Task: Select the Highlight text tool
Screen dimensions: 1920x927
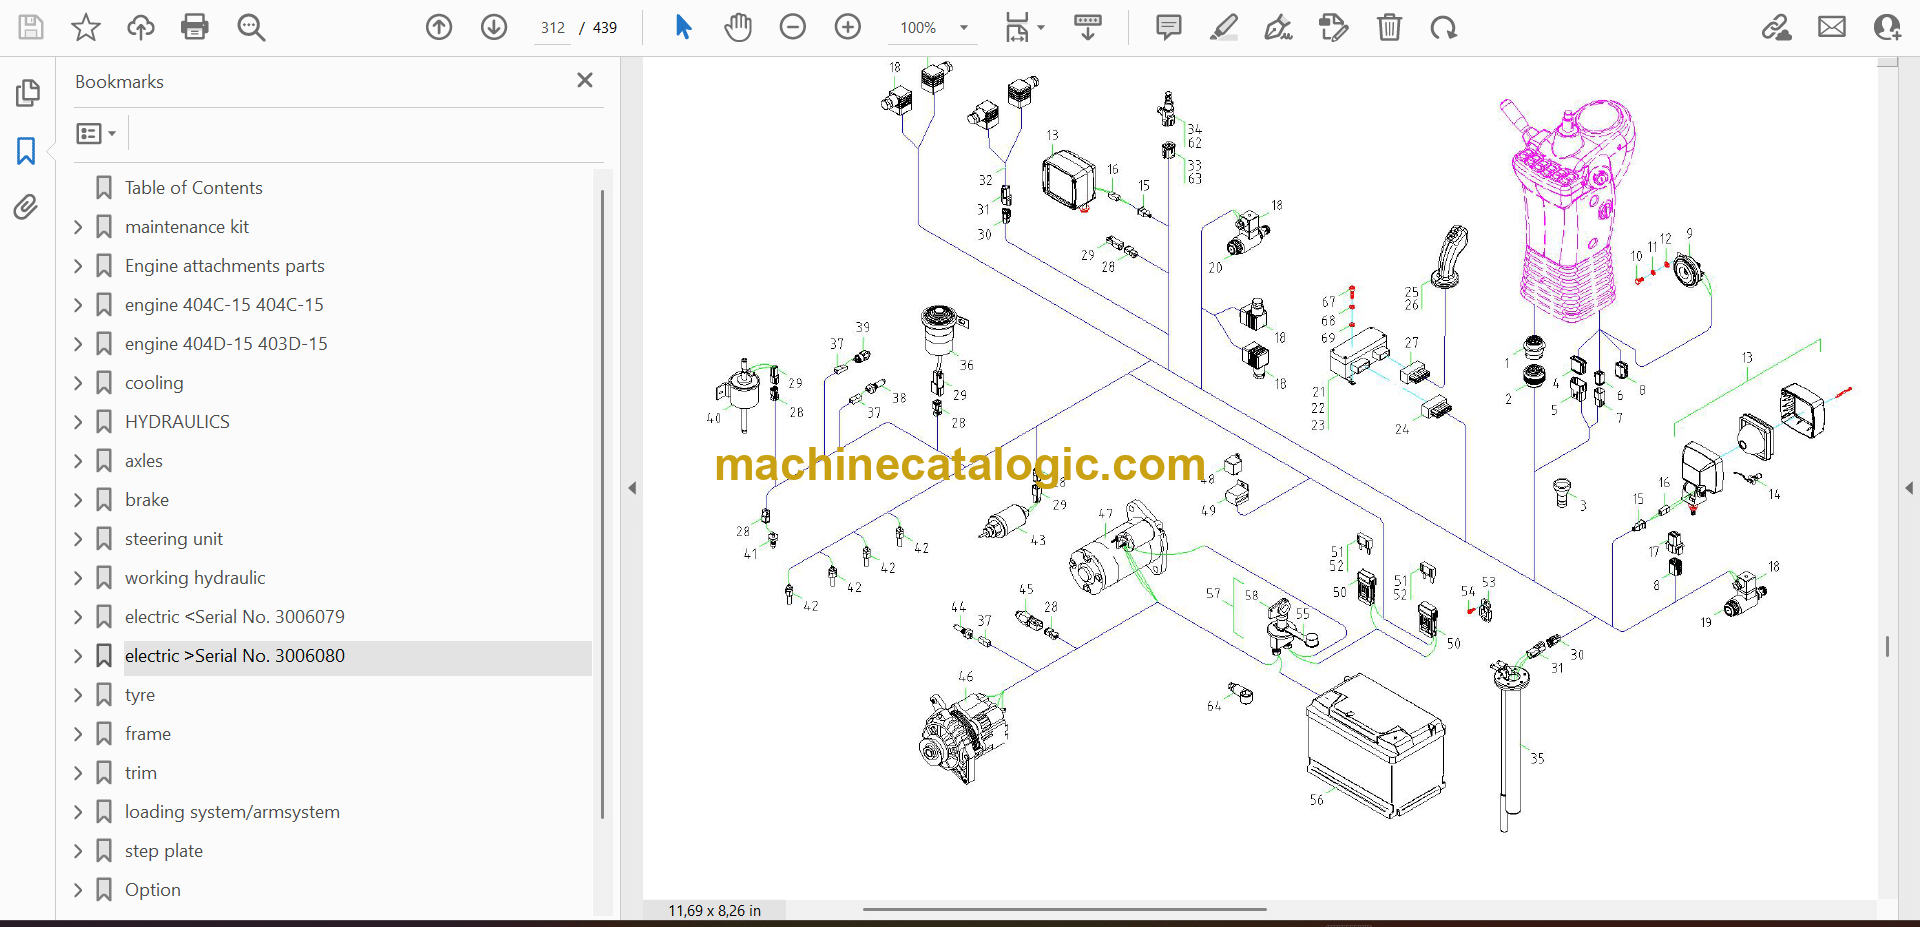Action: [1223, 27]
